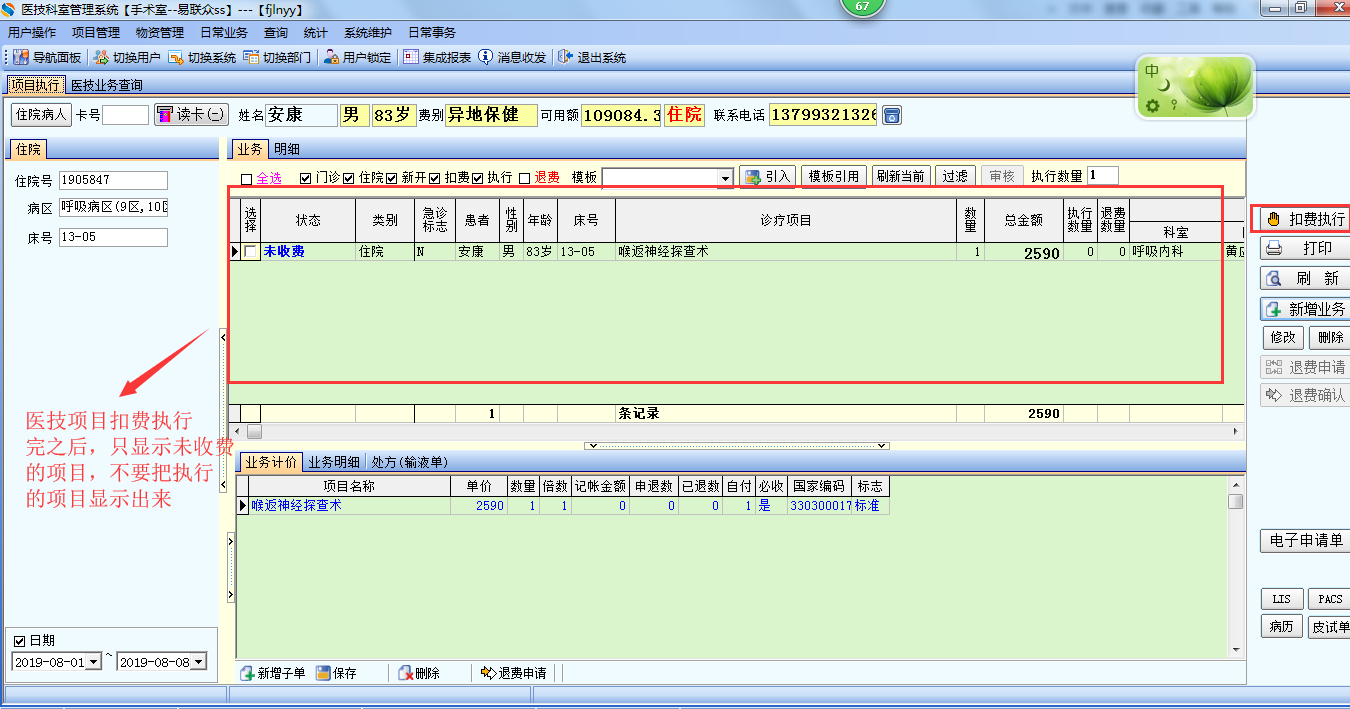Click the 电子申请单 button
Viewport: 1350px width, 709px height.
(1305, 541)
